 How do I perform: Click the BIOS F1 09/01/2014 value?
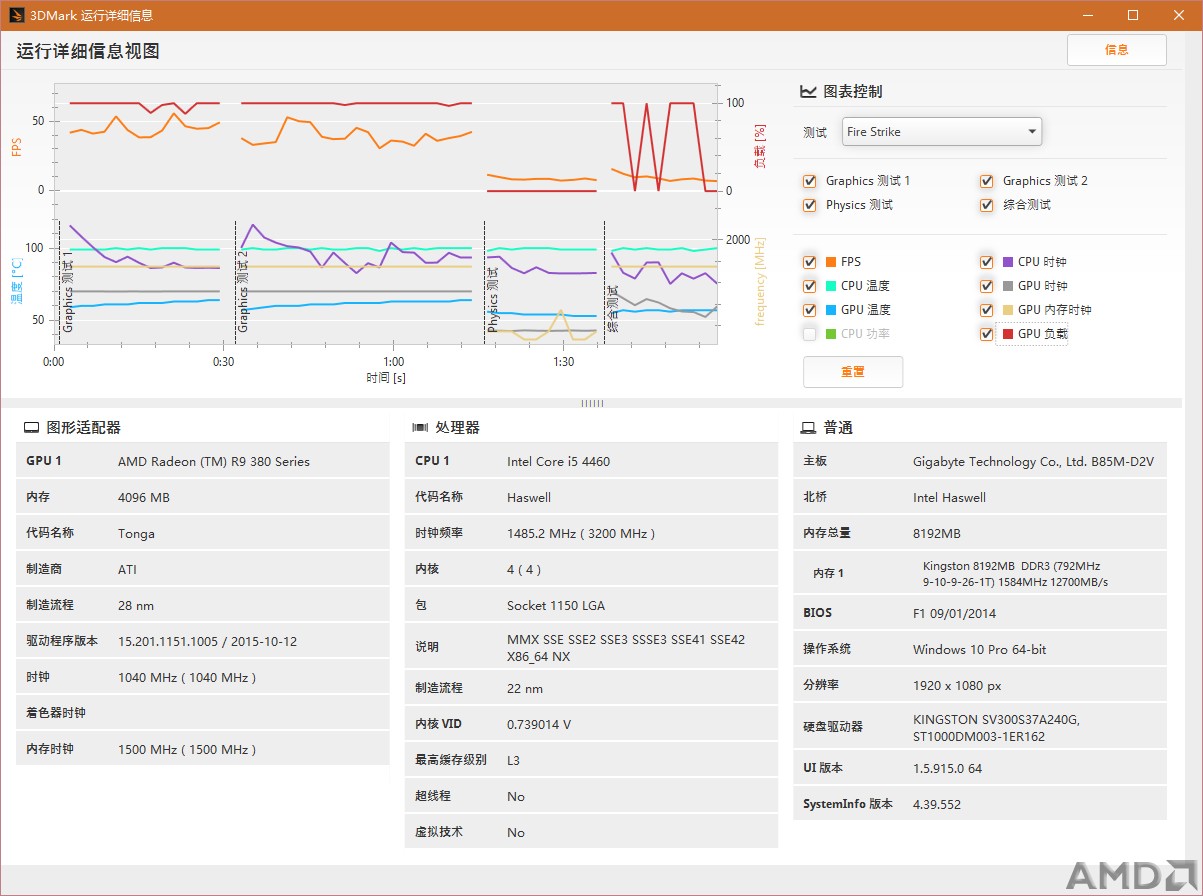(954, 613)
